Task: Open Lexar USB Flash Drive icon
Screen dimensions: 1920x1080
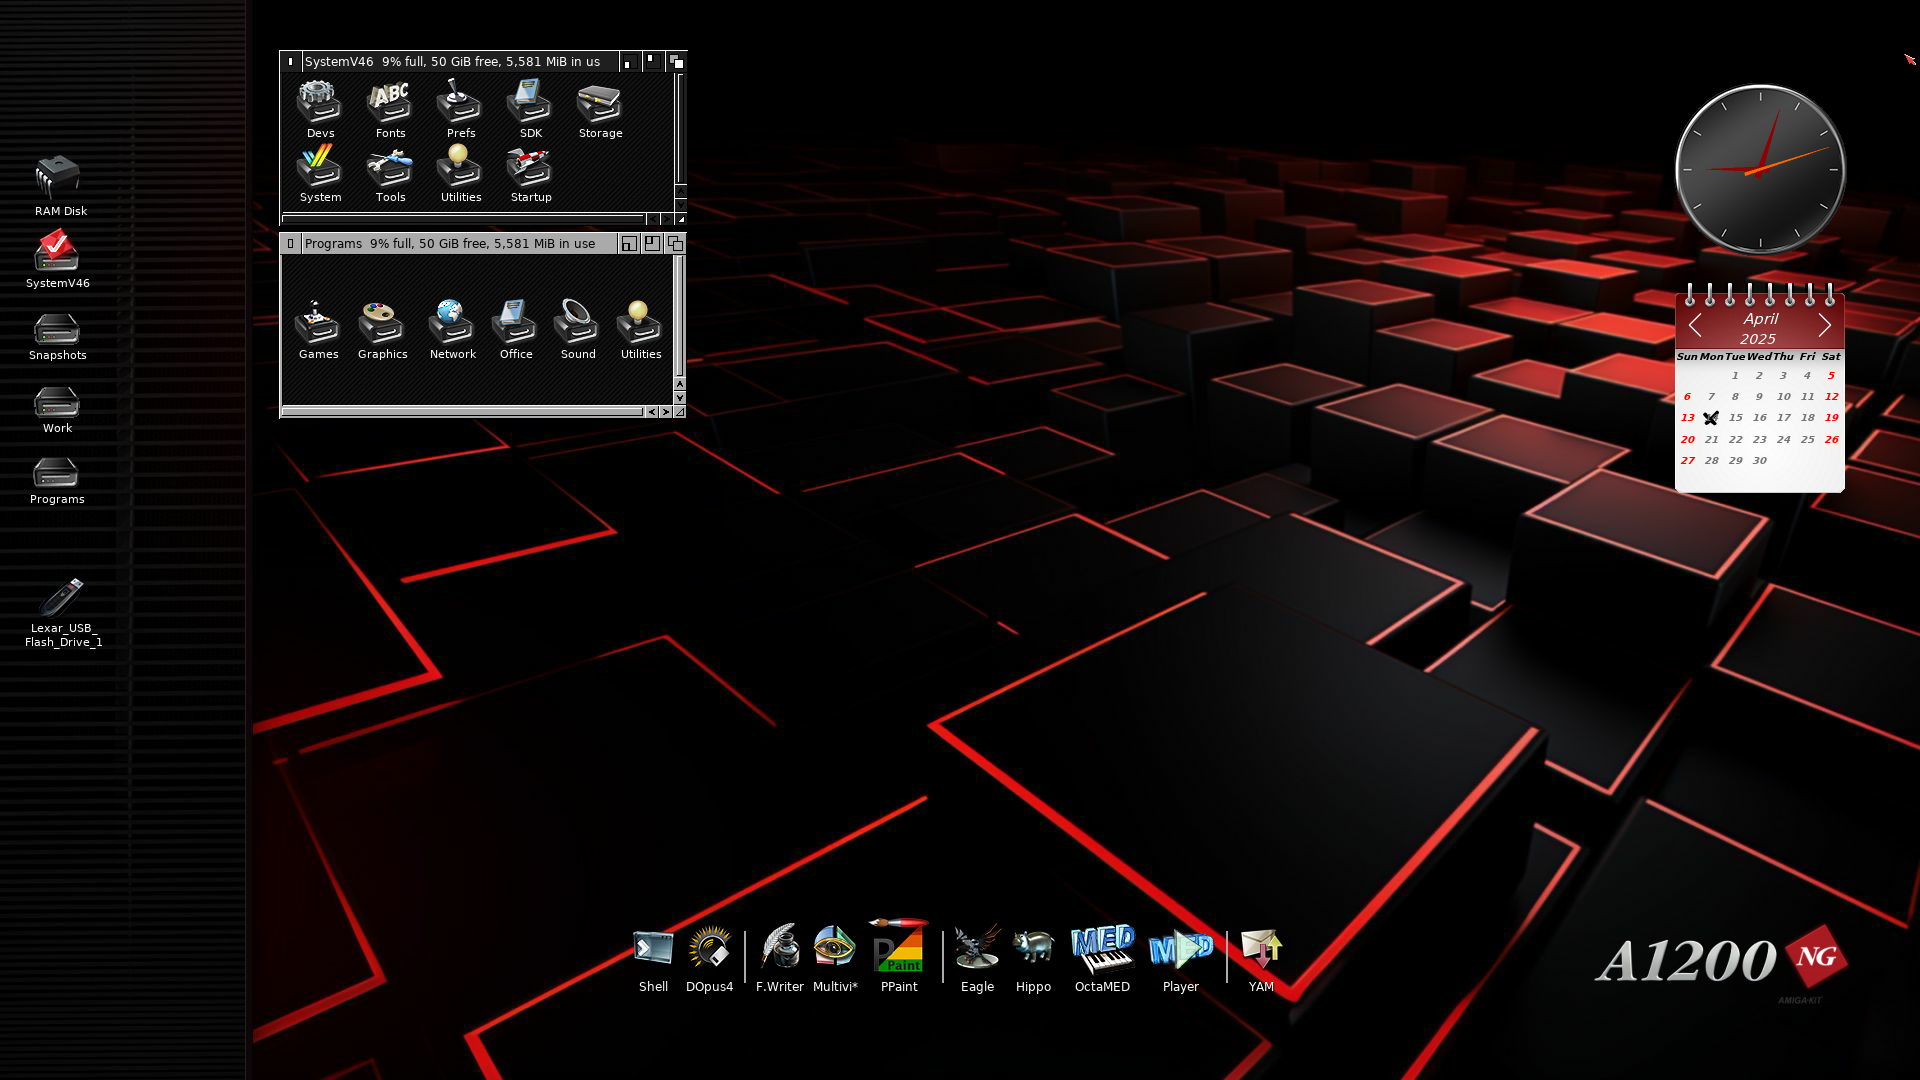Action: click(x=62, y=598)
